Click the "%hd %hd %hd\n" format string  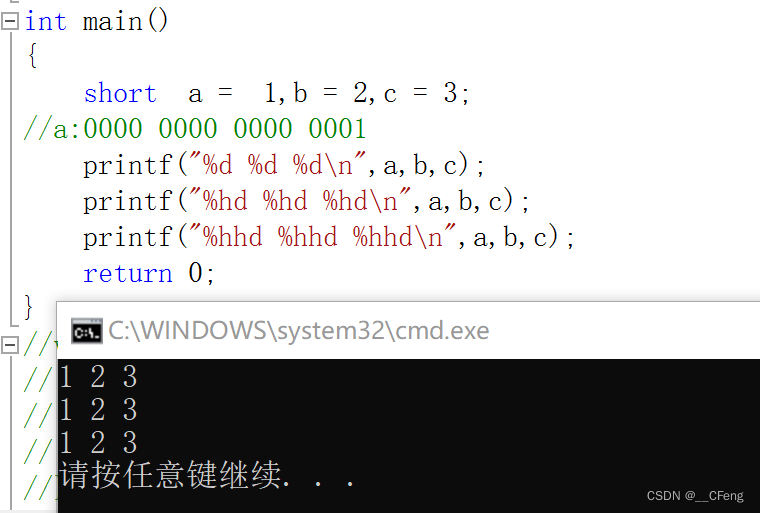[x=300, y=200]
